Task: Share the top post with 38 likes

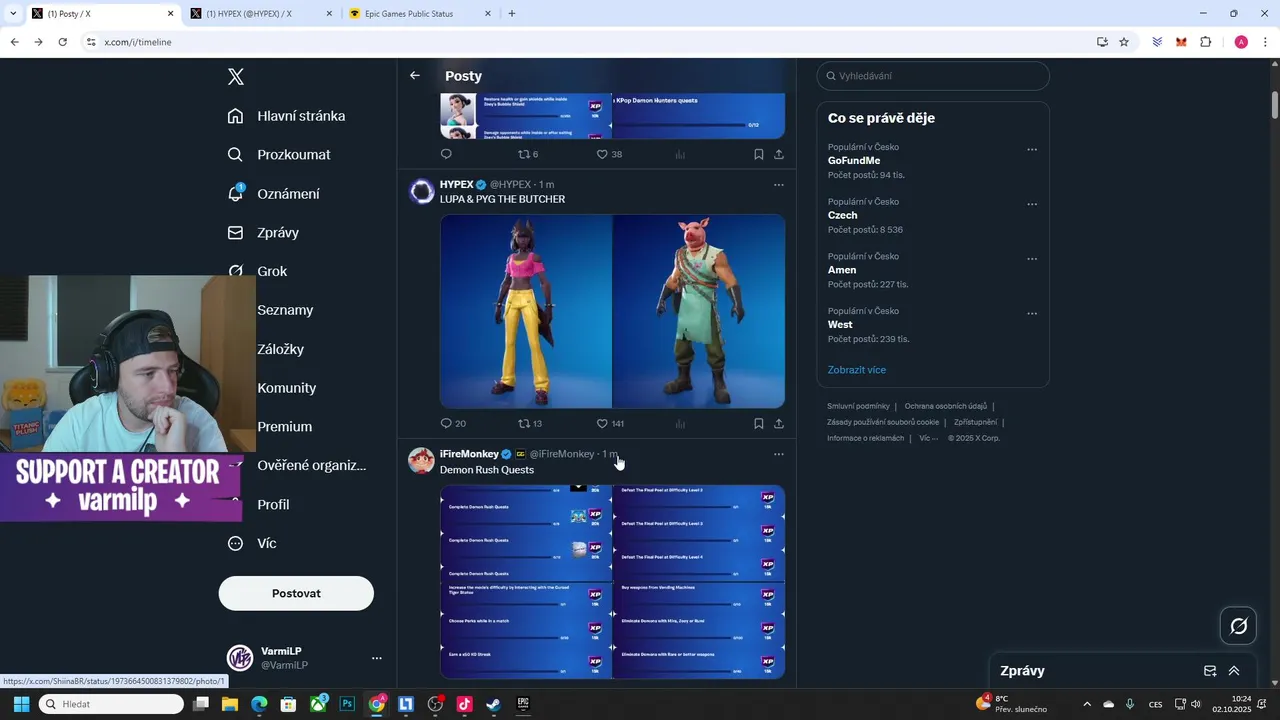Action: (779, 154)
